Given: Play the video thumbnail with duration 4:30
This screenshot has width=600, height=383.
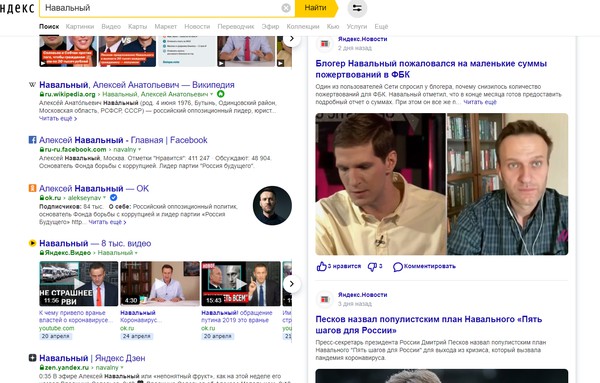Looking at the screenshot, I should tap(160, 284).
